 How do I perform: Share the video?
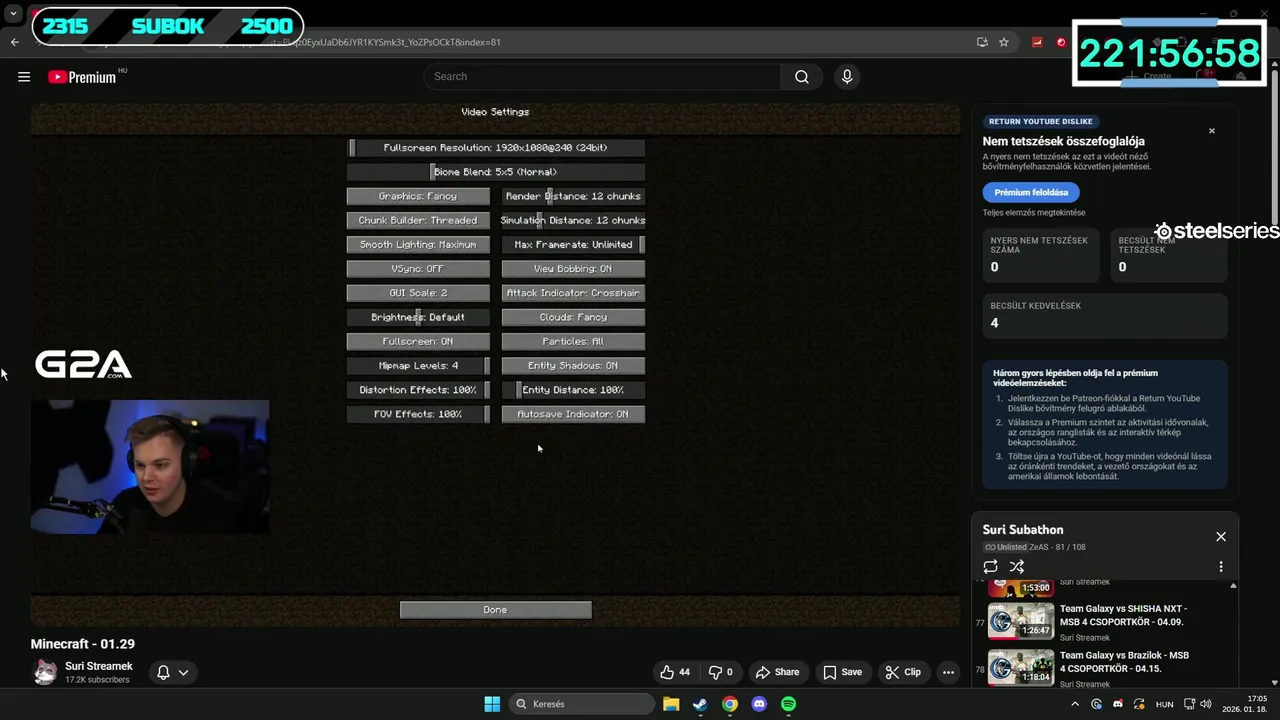777,672
